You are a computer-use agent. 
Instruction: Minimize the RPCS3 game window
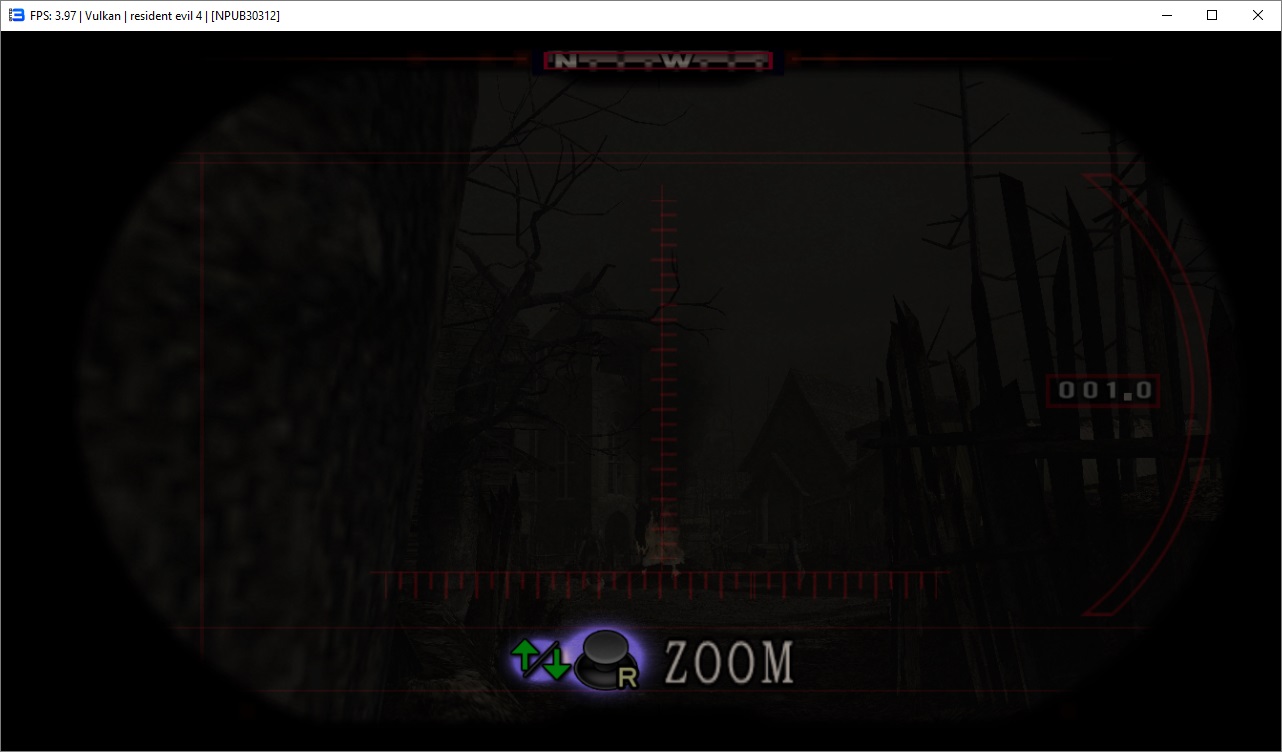1165,15
